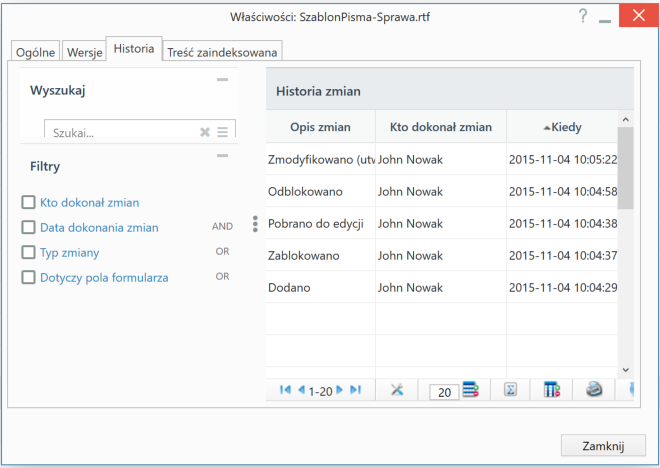Tick the 'Data dokonania zmian' checkbox
Screen dimensions: 660x468
coord(28,227)
